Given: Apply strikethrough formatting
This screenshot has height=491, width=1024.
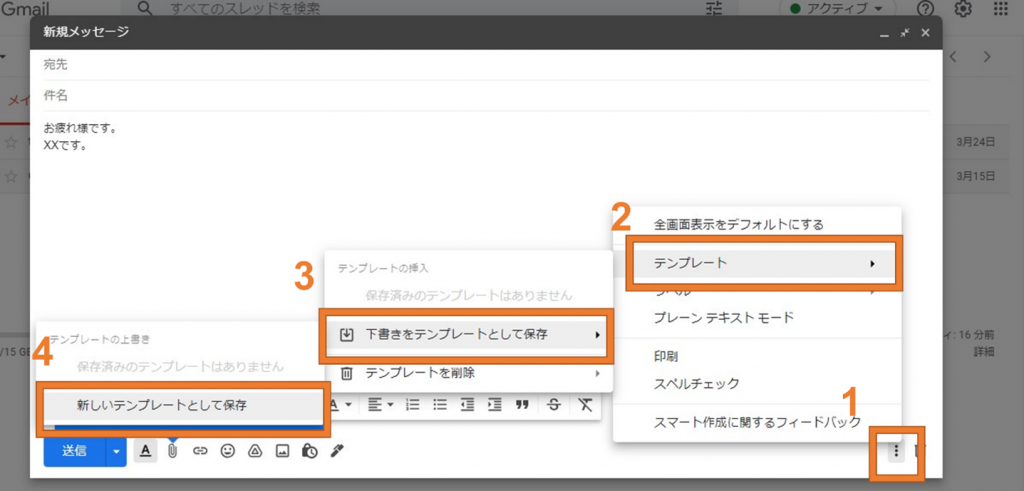Looking at the screenshot, I should point(554,405).
